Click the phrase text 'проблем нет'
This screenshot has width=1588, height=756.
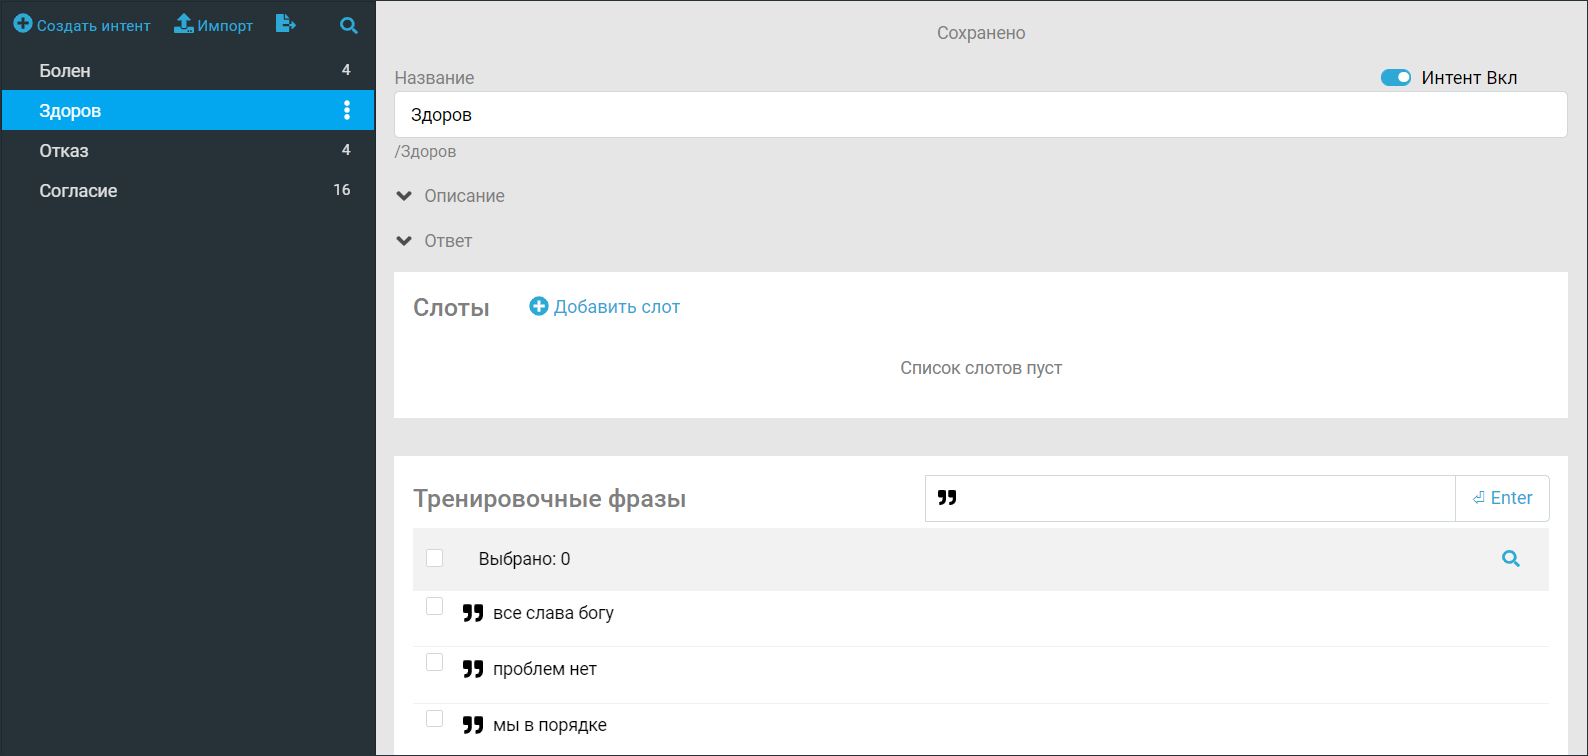point(545,669)
